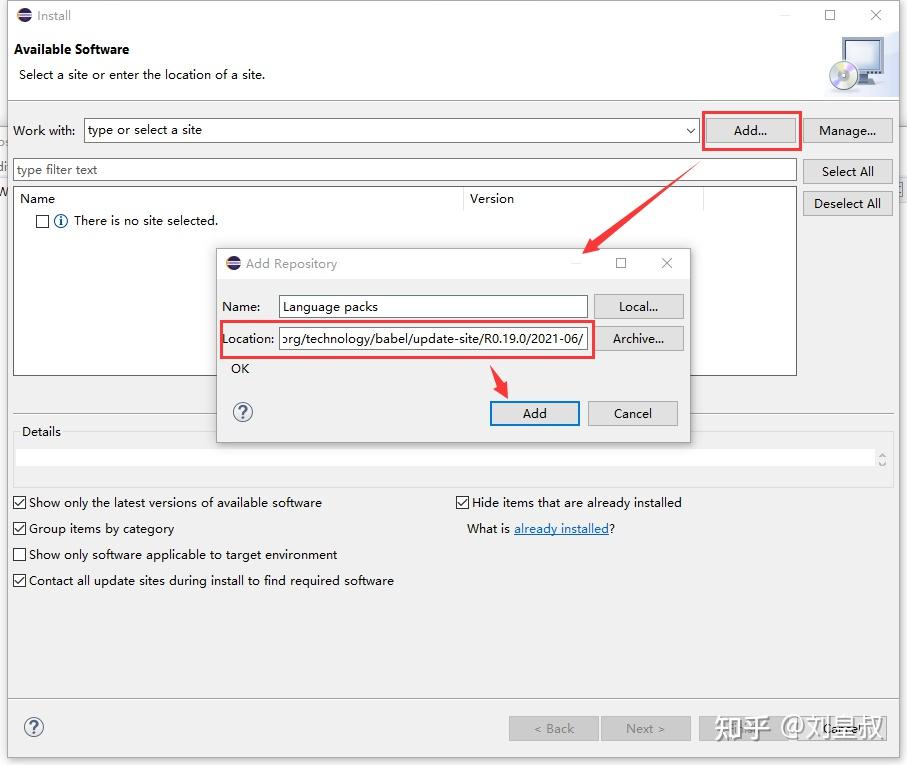Click the Local... button
This screenshot has height=765, width=907.
click(638, 306)
